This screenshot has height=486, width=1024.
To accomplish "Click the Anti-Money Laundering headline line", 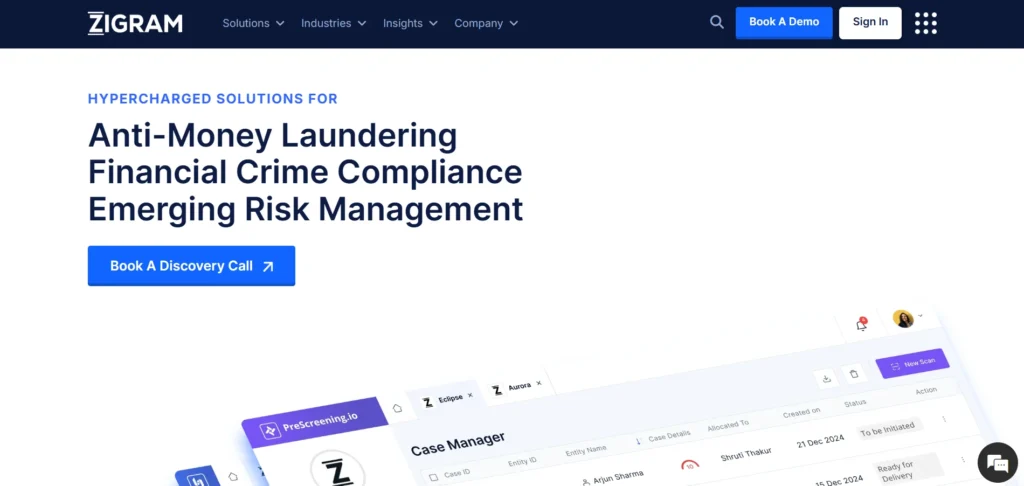I will pyautogui.click(x=272, y=136).
